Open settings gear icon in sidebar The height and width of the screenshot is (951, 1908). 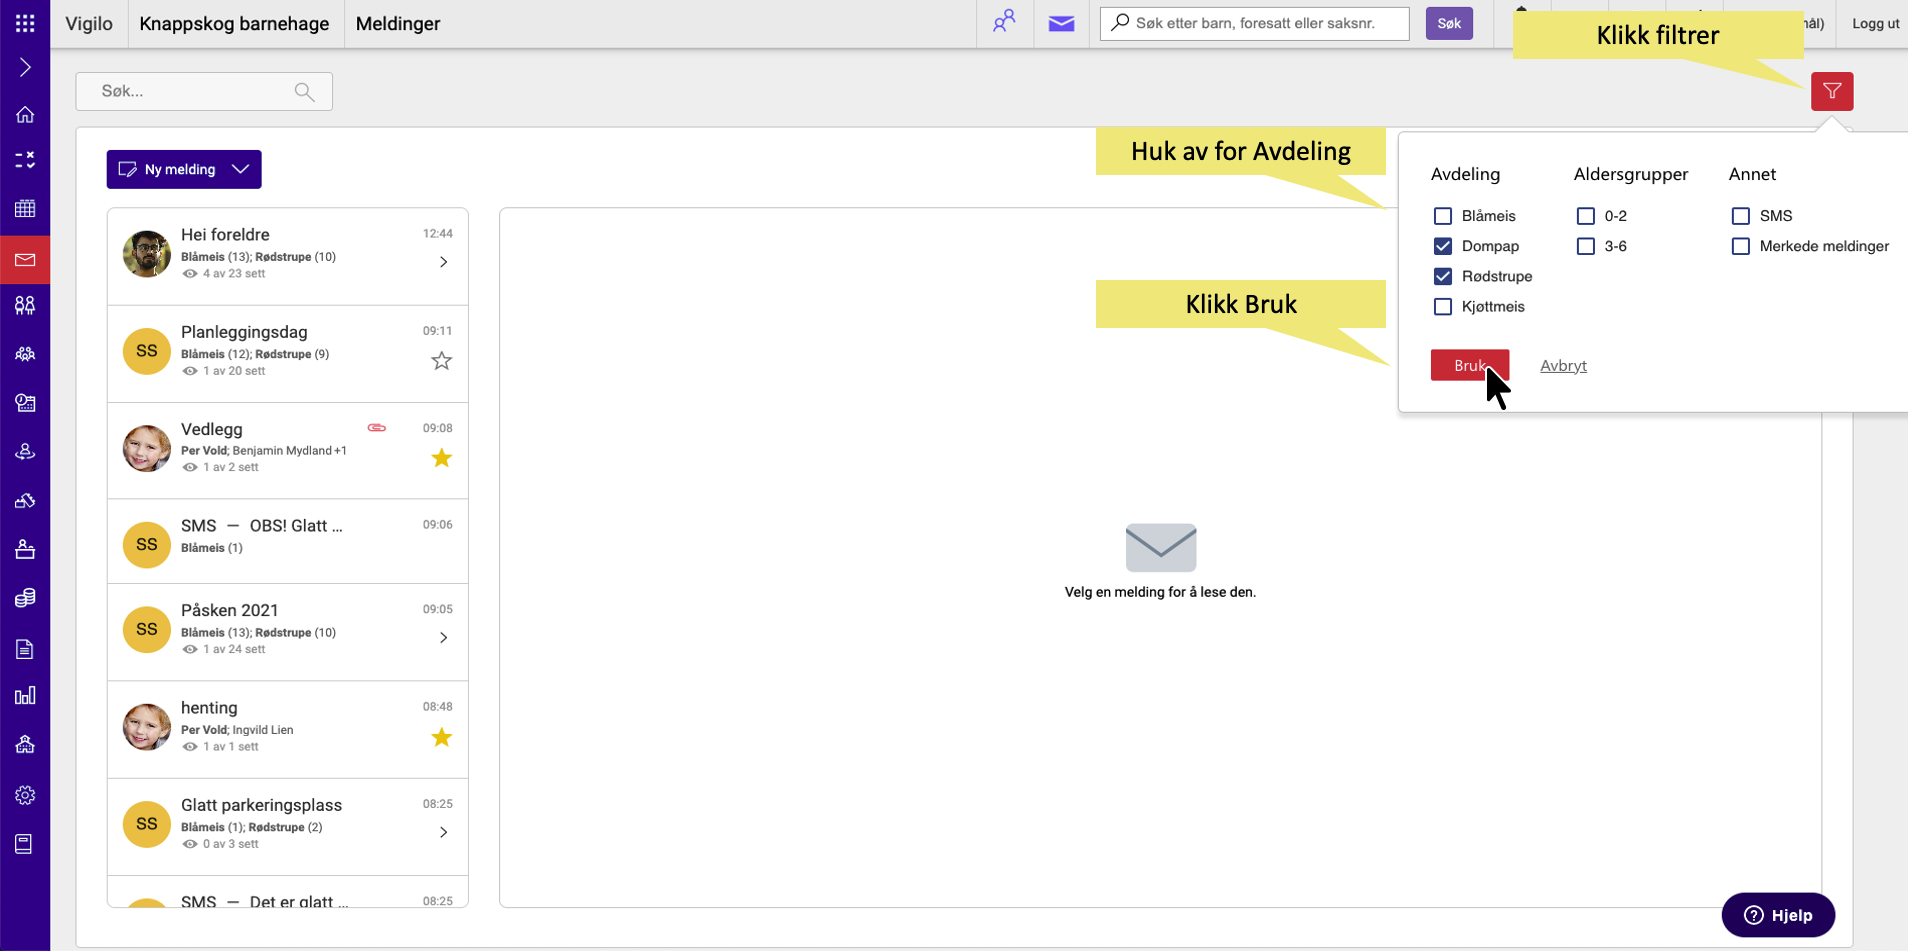click(25, 795)
